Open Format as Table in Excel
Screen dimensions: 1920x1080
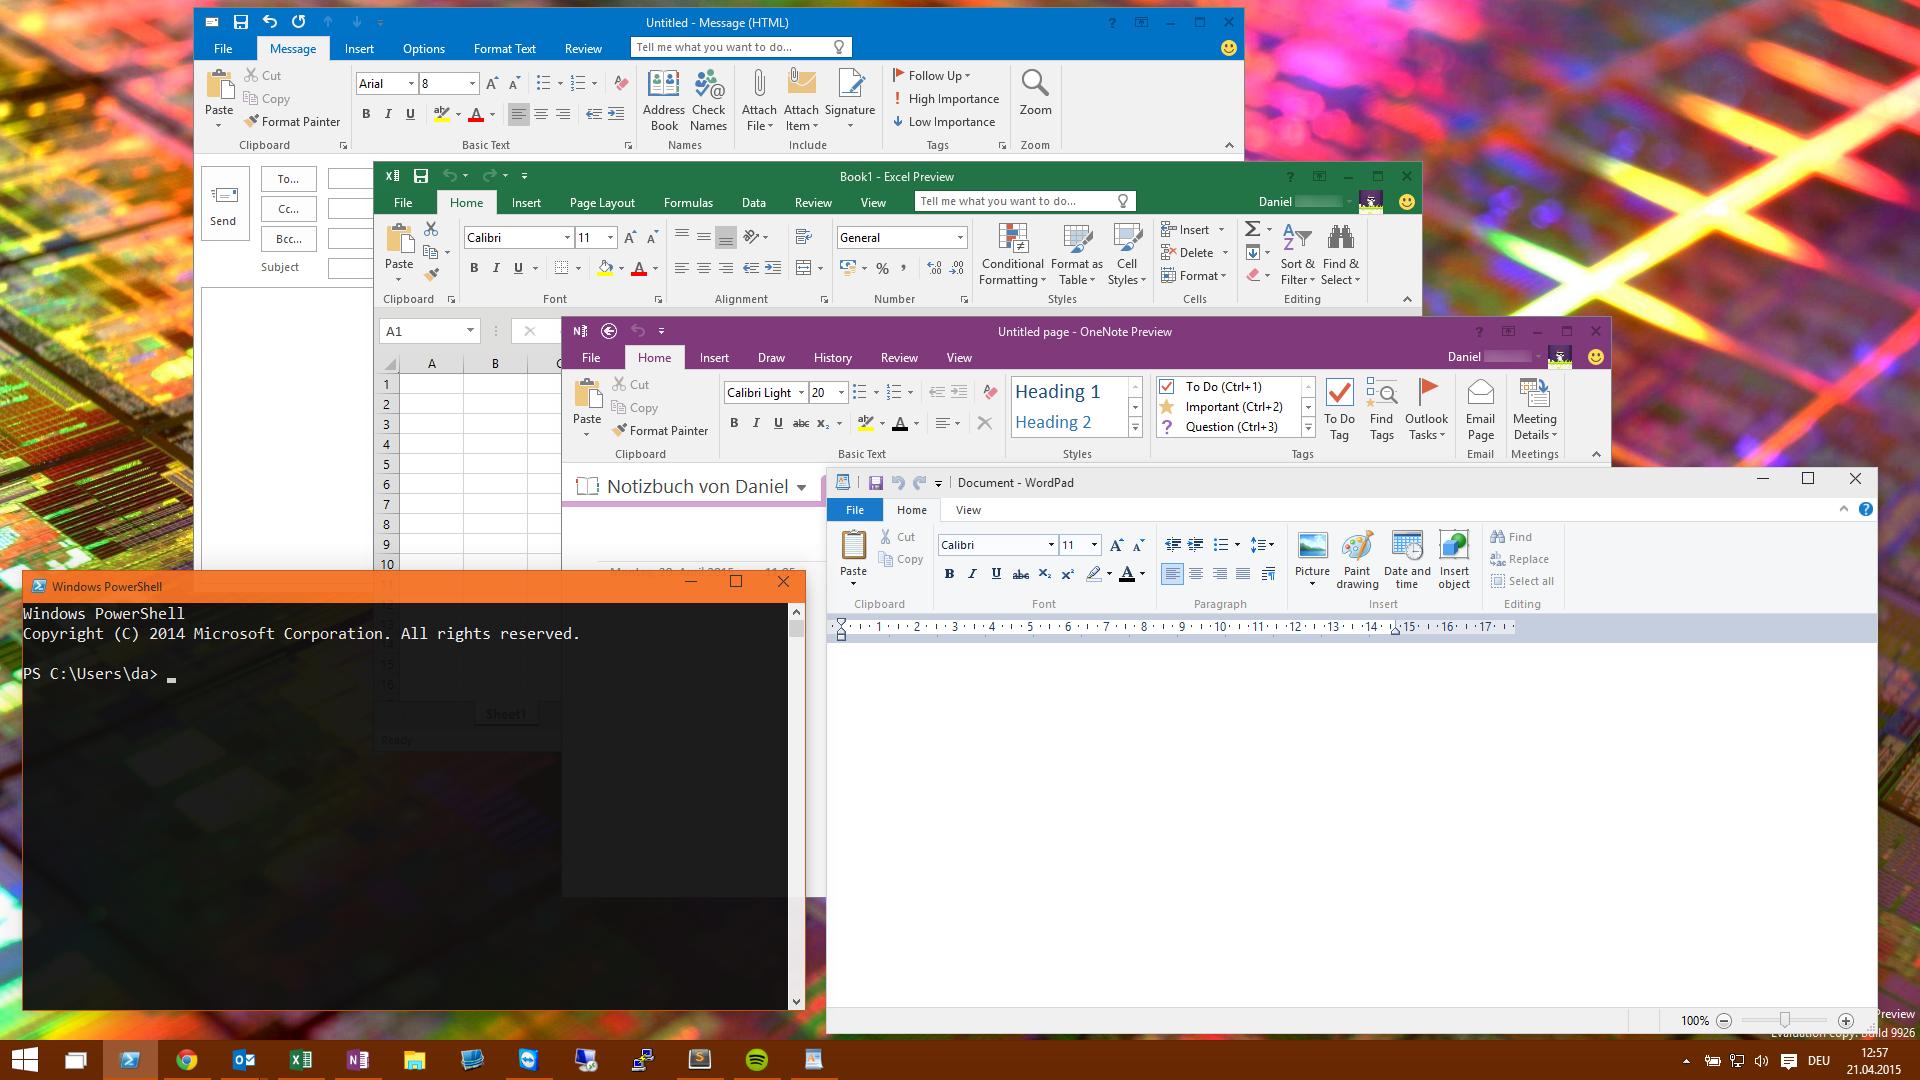click(1076, 254)
